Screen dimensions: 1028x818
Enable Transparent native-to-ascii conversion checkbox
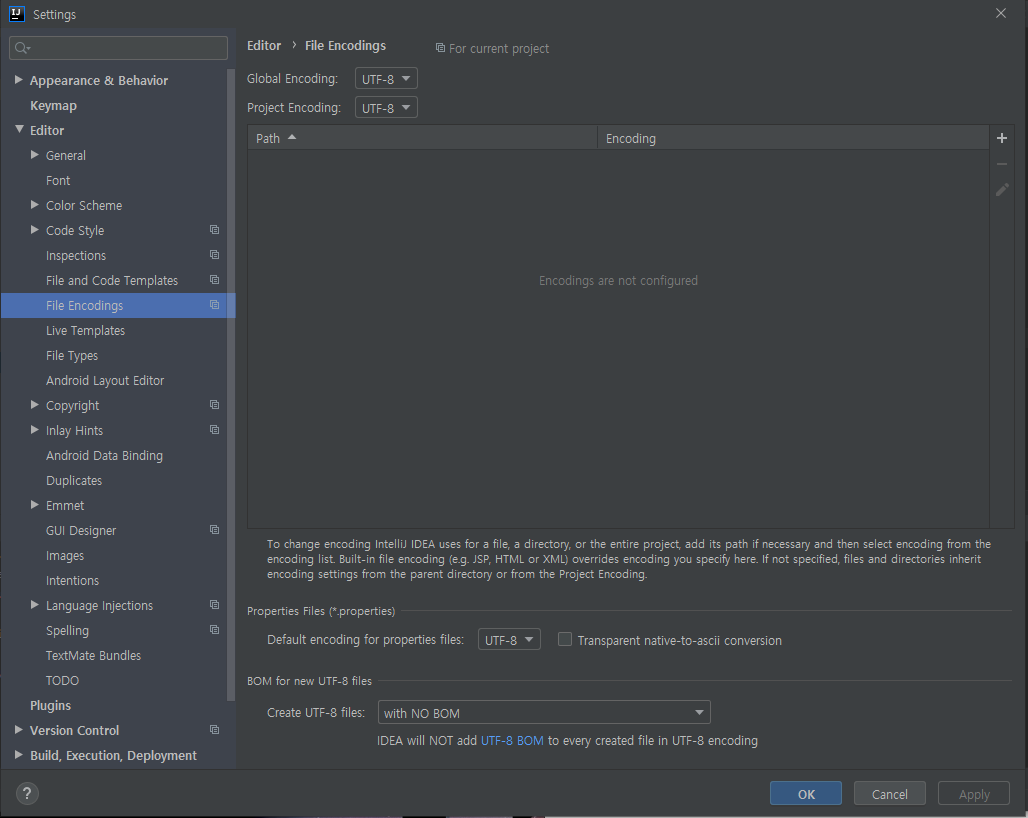coord(564,639)
